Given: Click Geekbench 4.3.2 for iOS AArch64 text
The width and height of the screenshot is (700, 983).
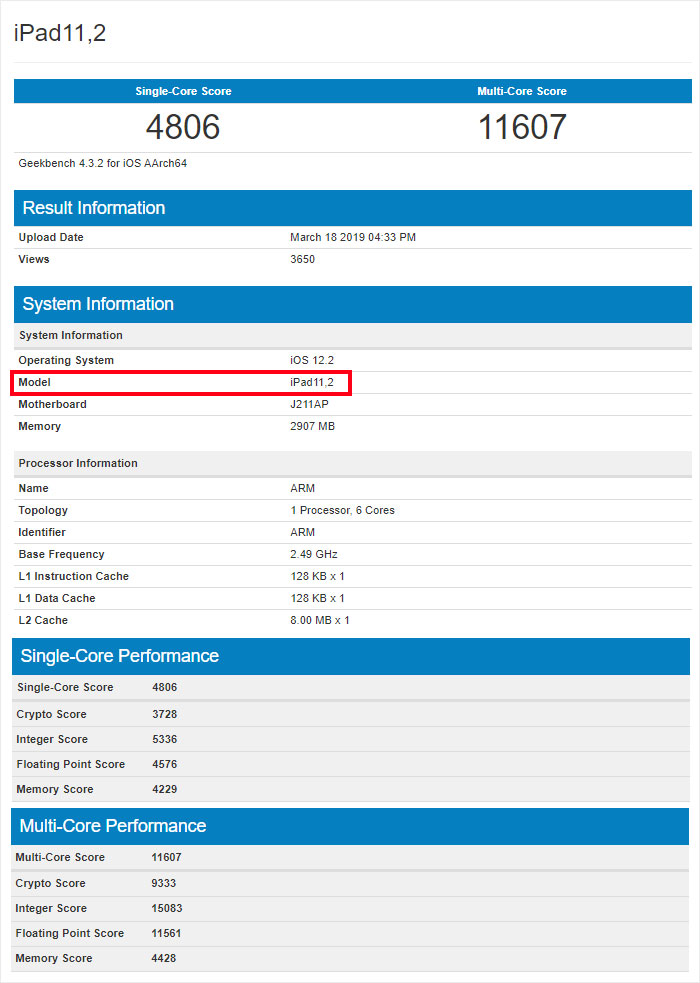Looking at the screenshot, I should click(x=103, y=163).
